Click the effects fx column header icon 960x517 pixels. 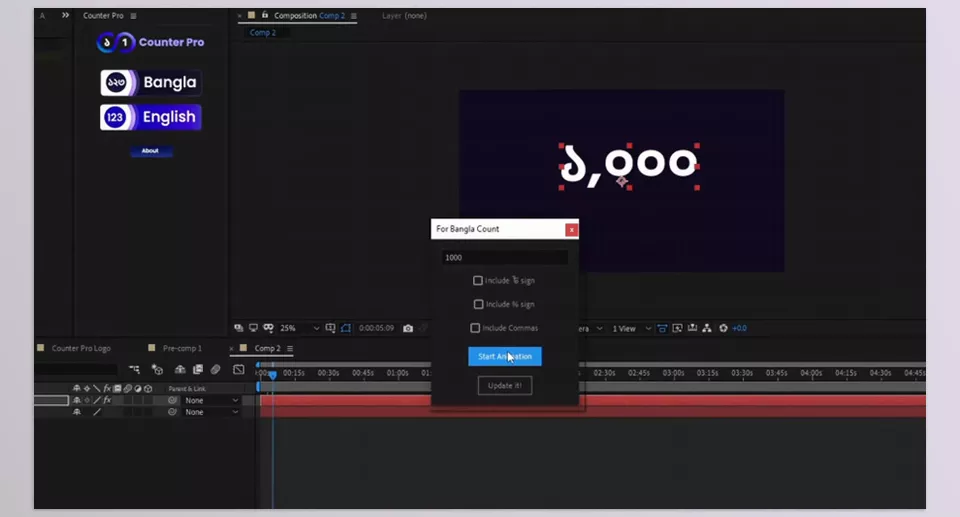[x=107, y=388]
